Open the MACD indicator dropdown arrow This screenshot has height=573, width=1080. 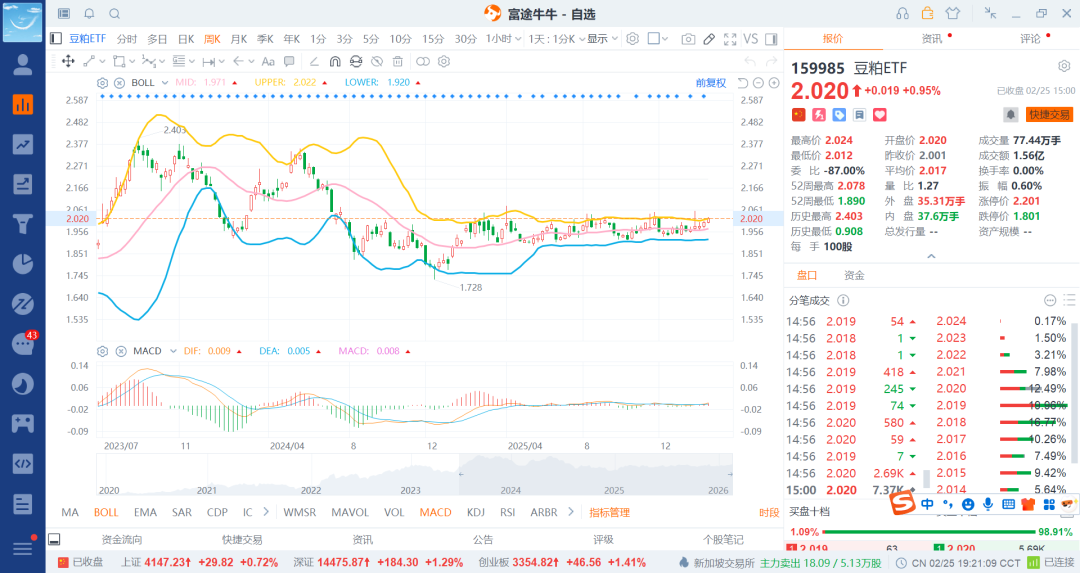coord(173,351)
